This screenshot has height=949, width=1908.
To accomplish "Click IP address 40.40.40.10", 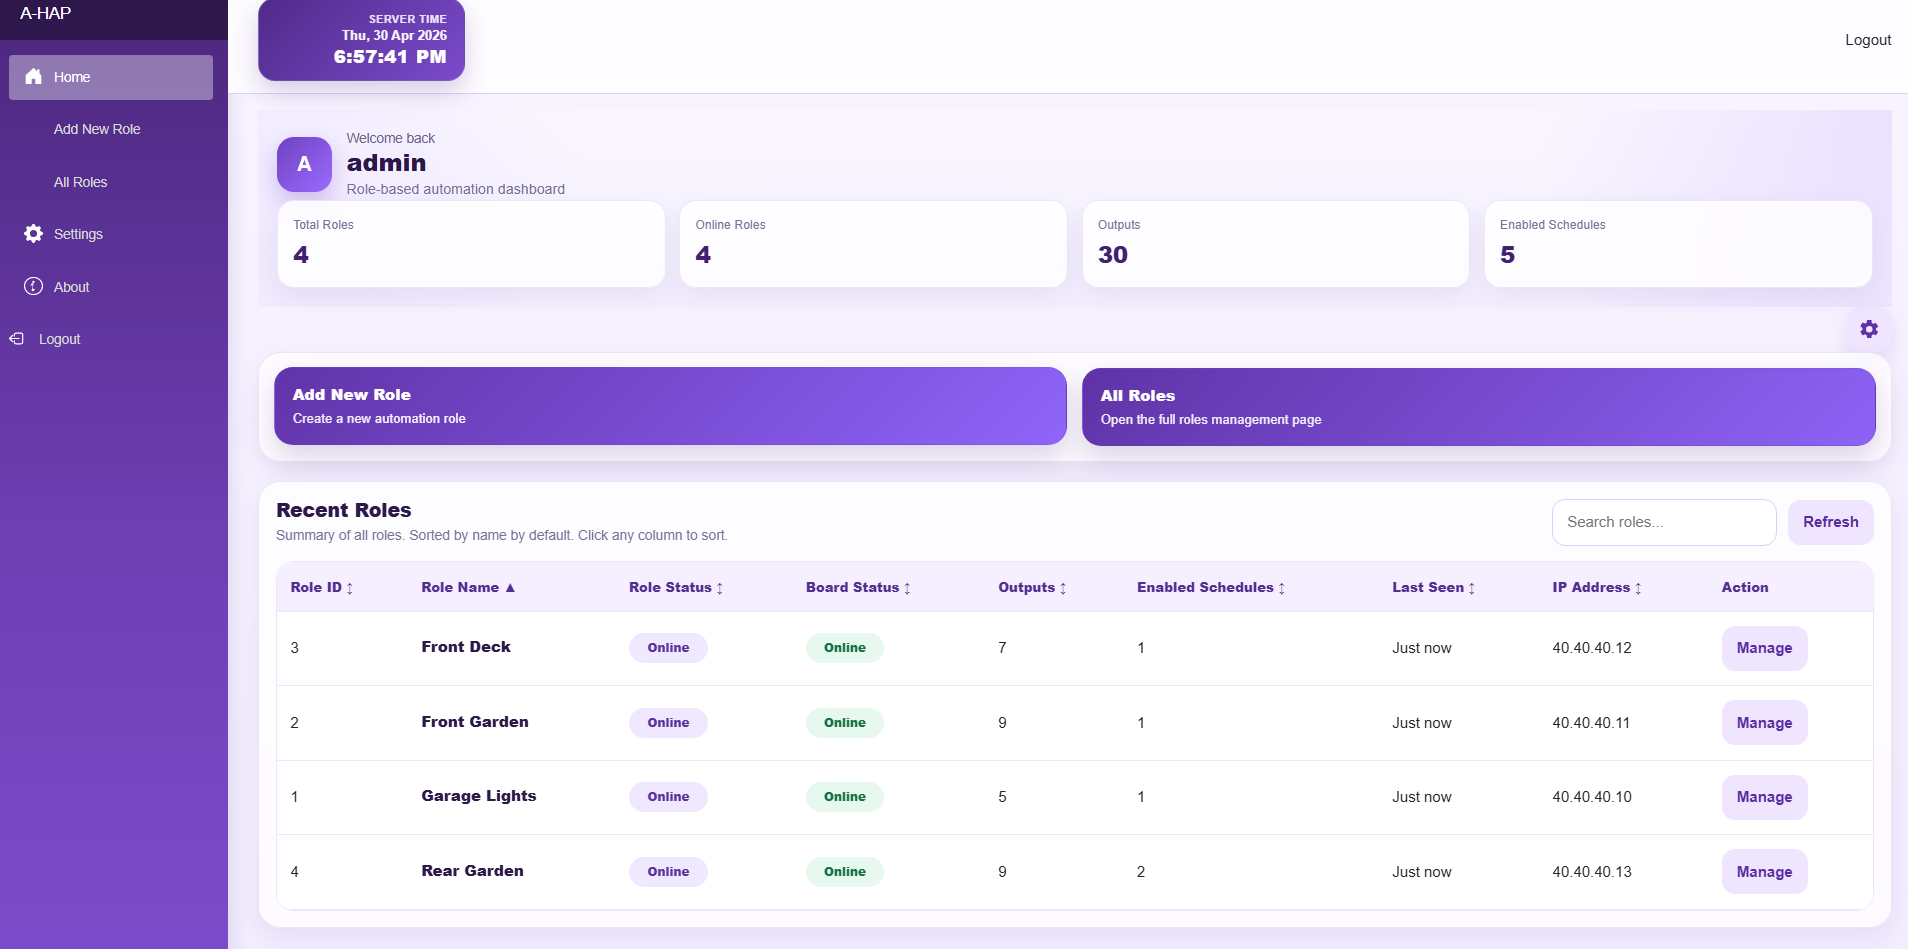I will [1592, 797].
